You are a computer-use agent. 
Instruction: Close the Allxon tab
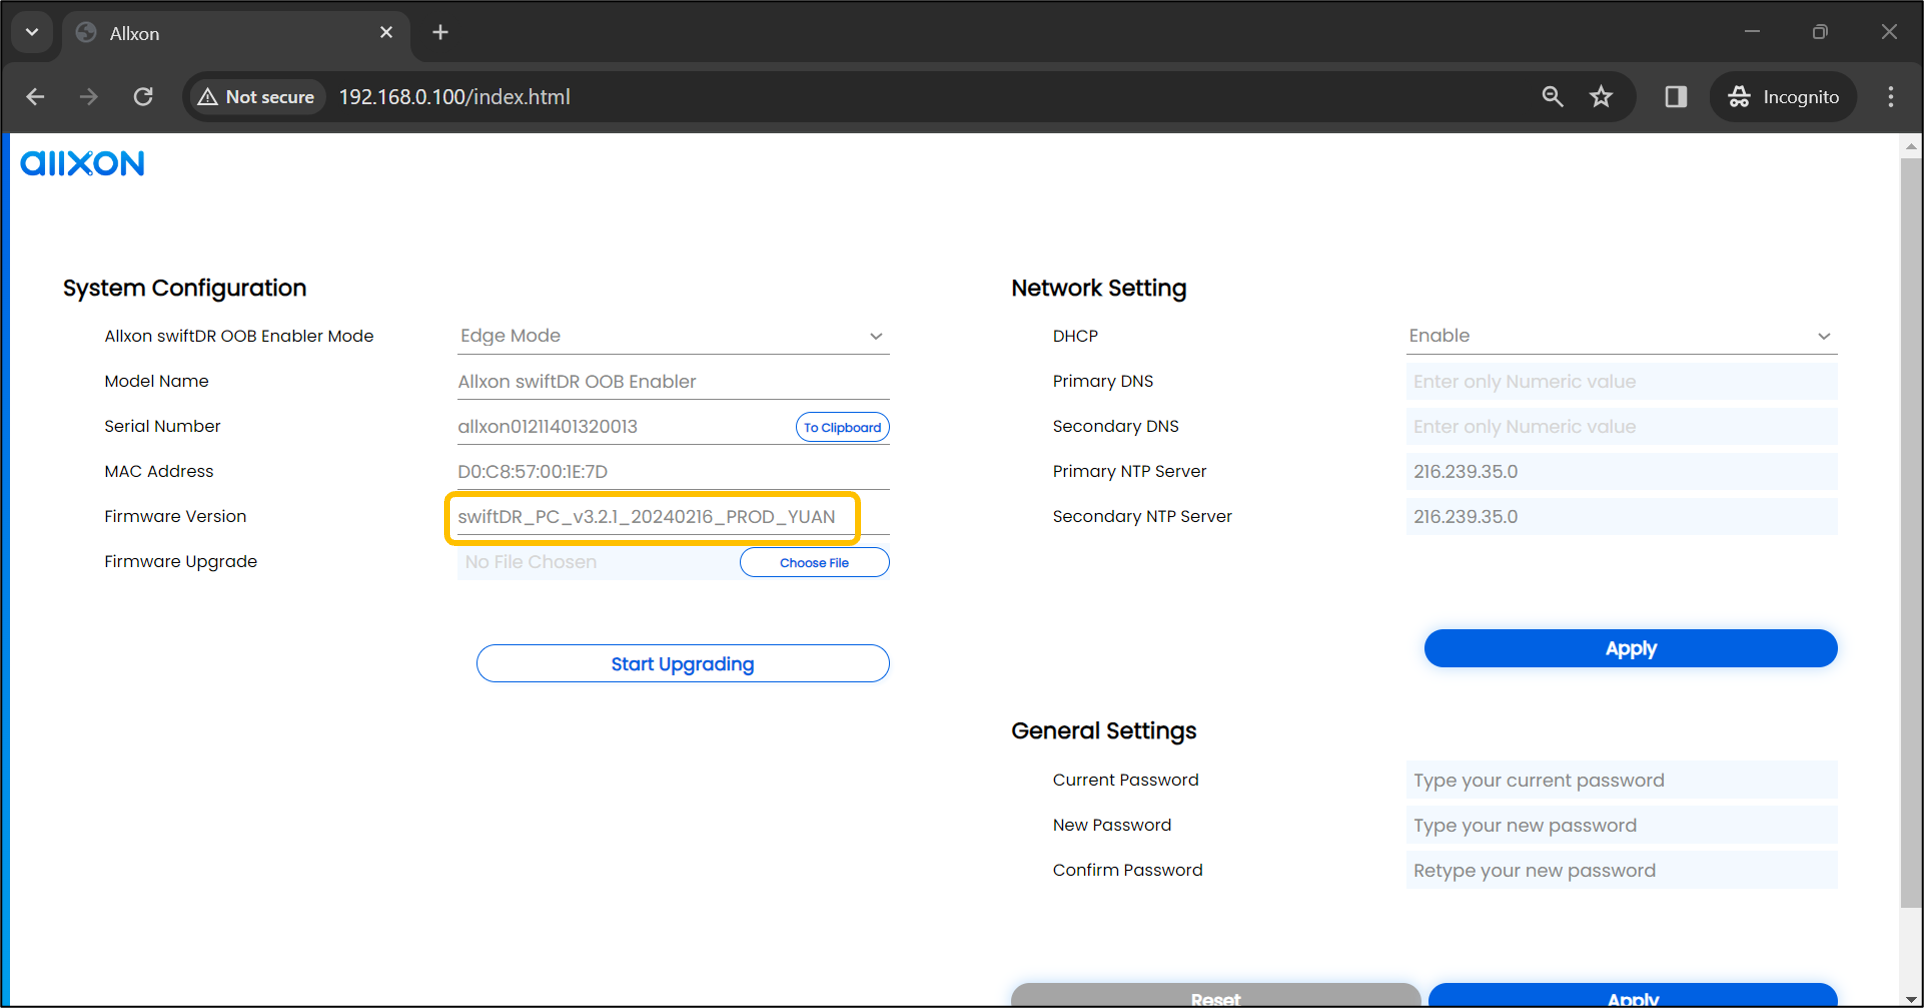[386, 33]
